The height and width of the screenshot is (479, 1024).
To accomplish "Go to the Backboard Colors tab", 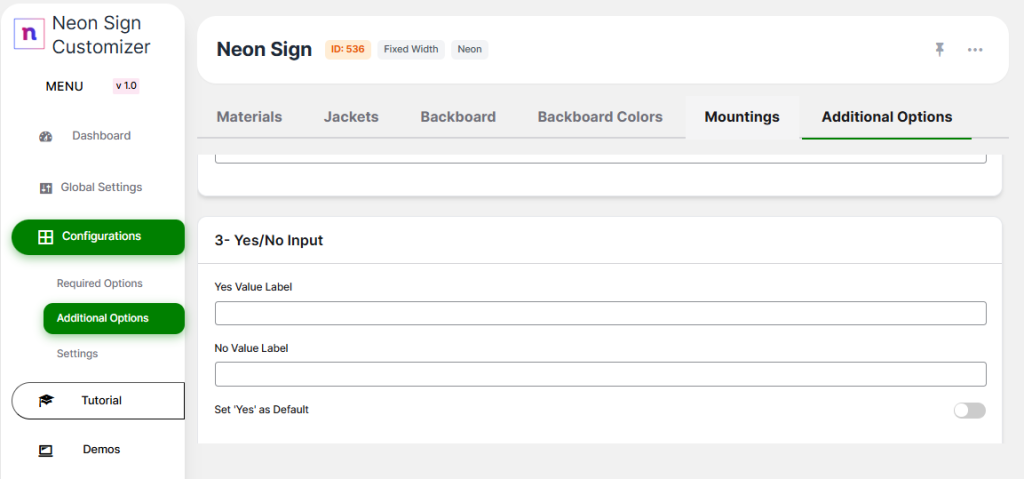I will pos(600,117).
